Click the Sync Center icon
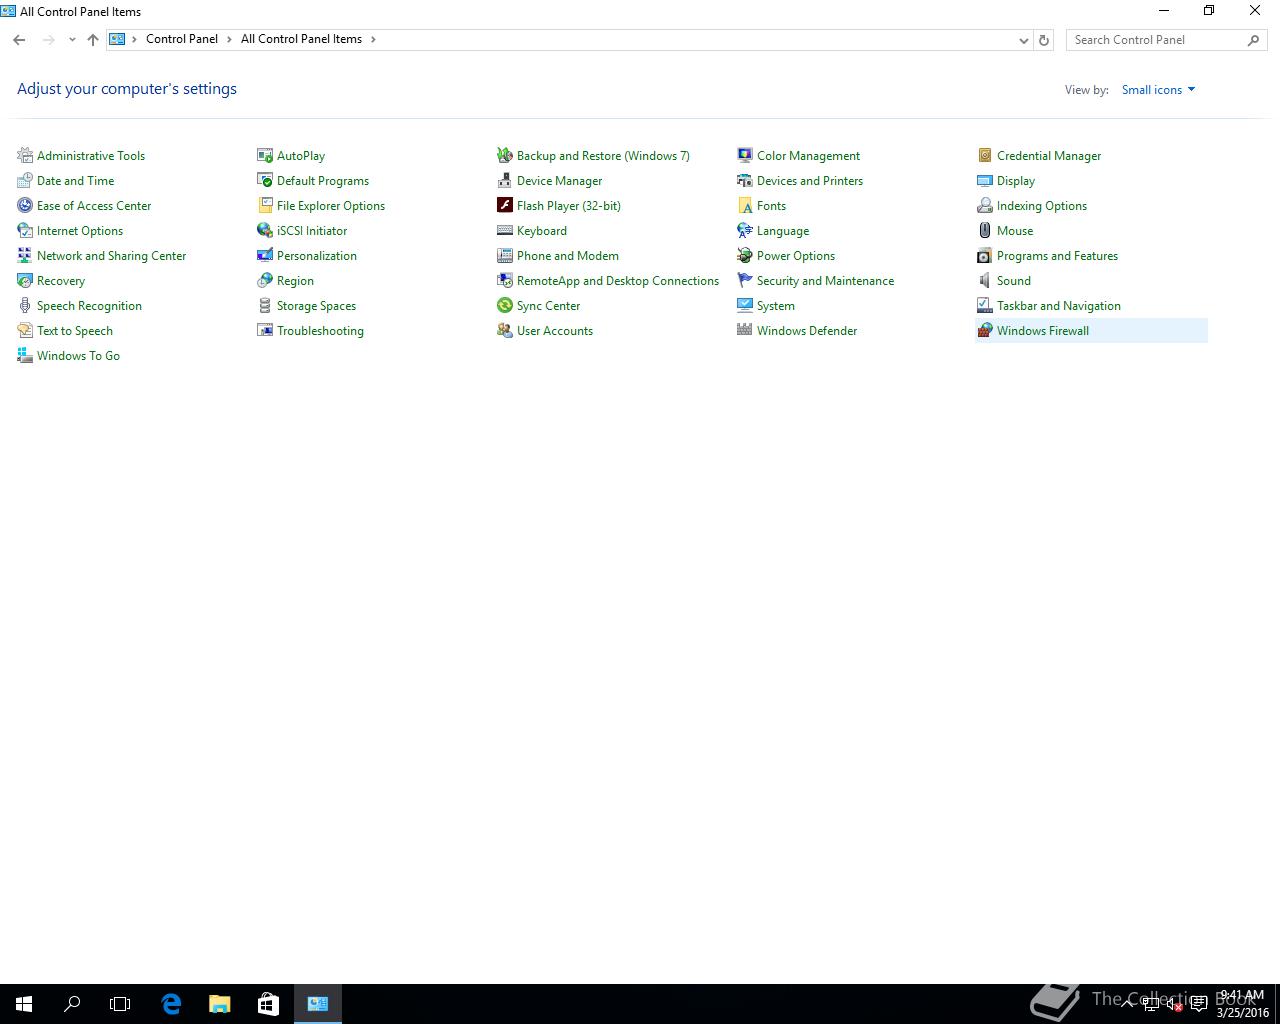The image size is (1280, 1024). pyautogui.click(x=505, y=305)
